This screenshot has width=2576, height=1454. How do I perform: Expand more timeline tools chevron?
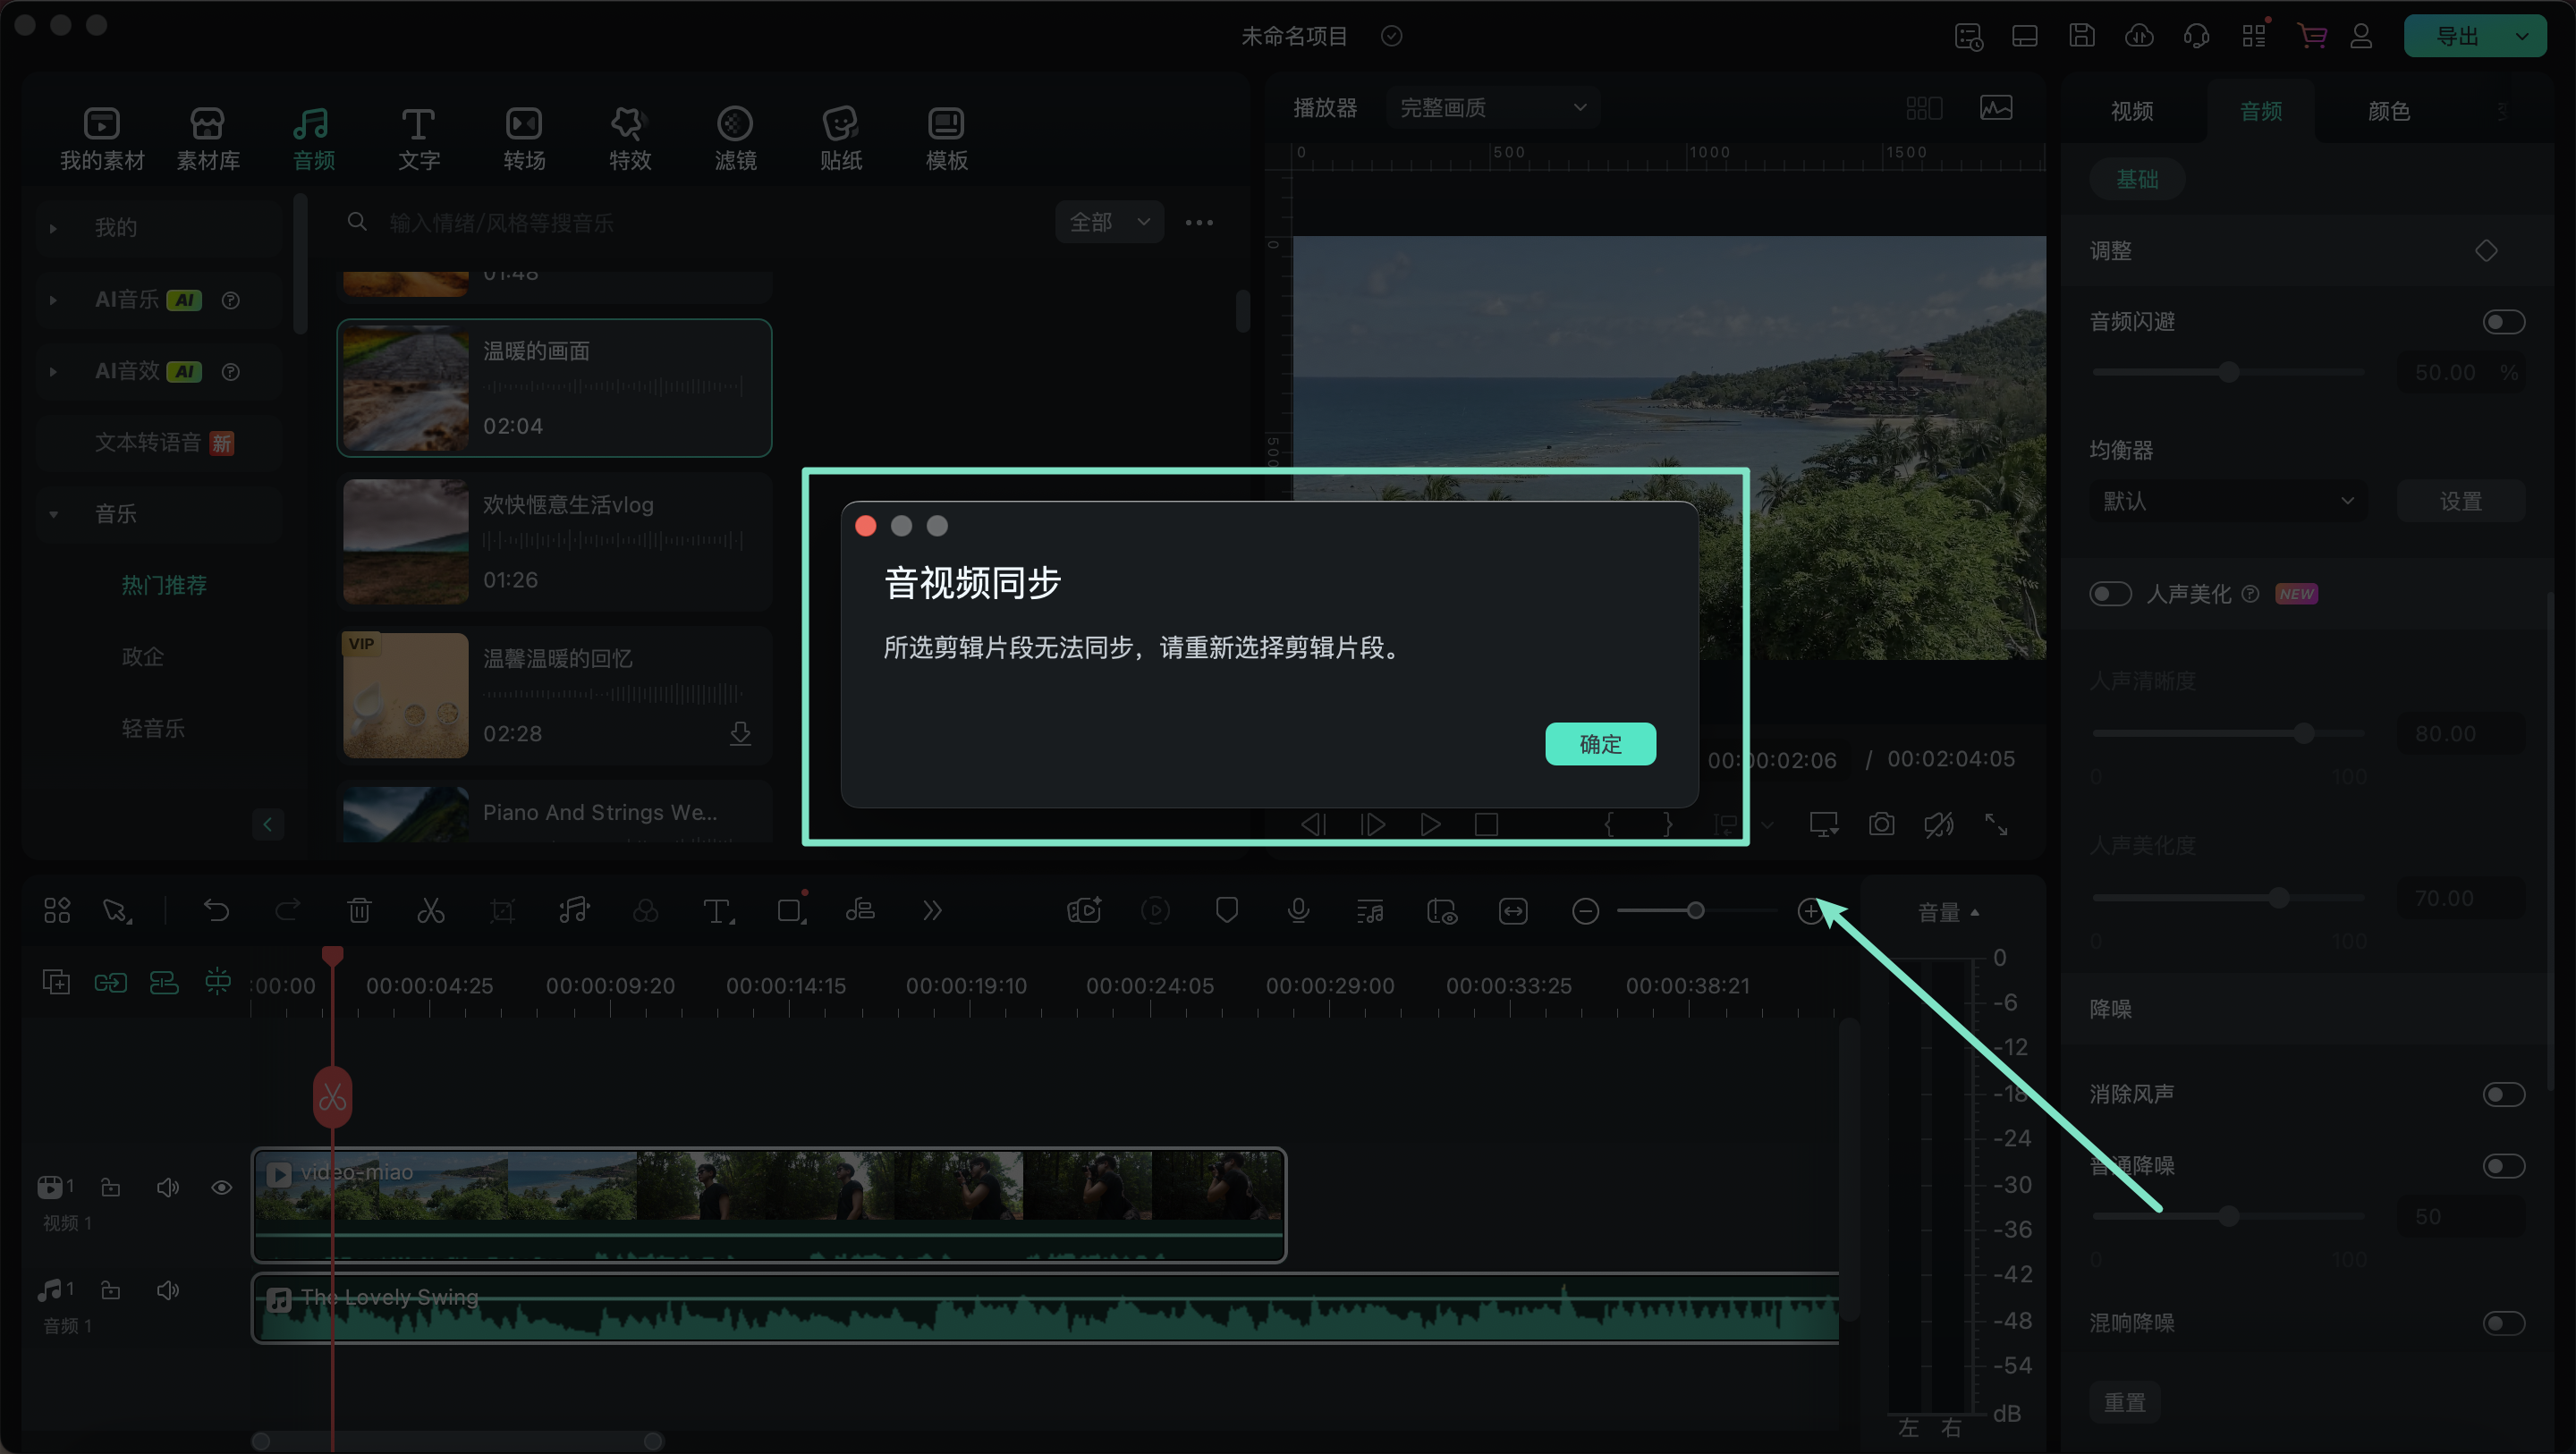932,910
